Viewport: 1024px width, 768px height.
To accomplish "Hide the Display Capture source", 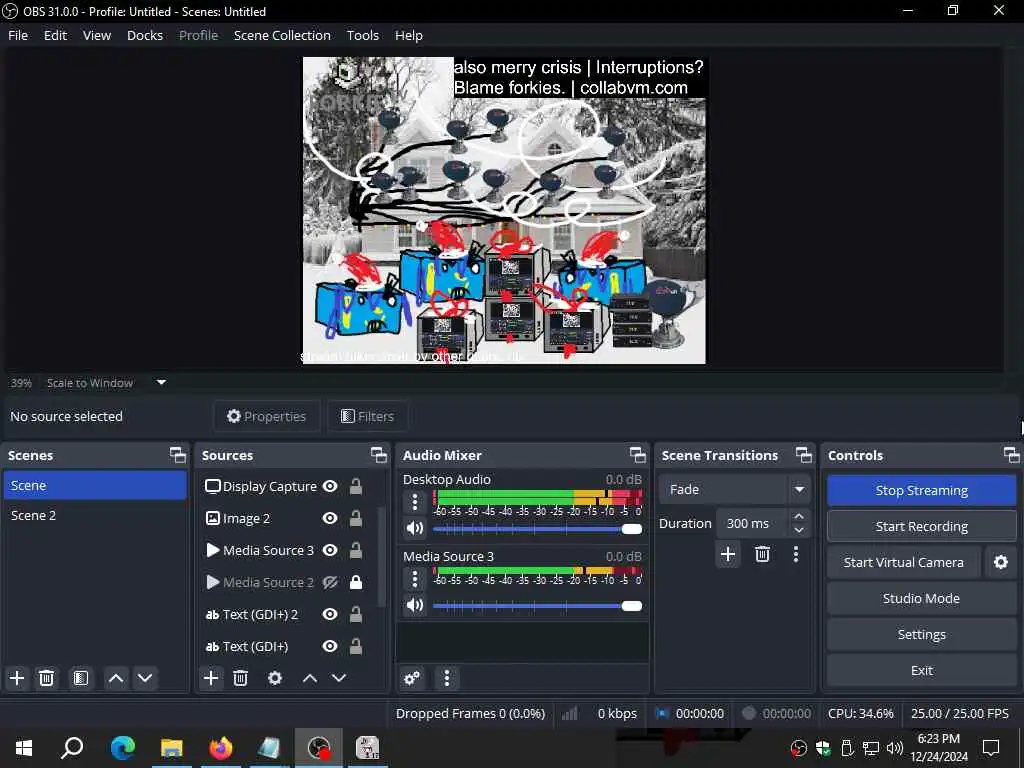I will coord(330,487).
